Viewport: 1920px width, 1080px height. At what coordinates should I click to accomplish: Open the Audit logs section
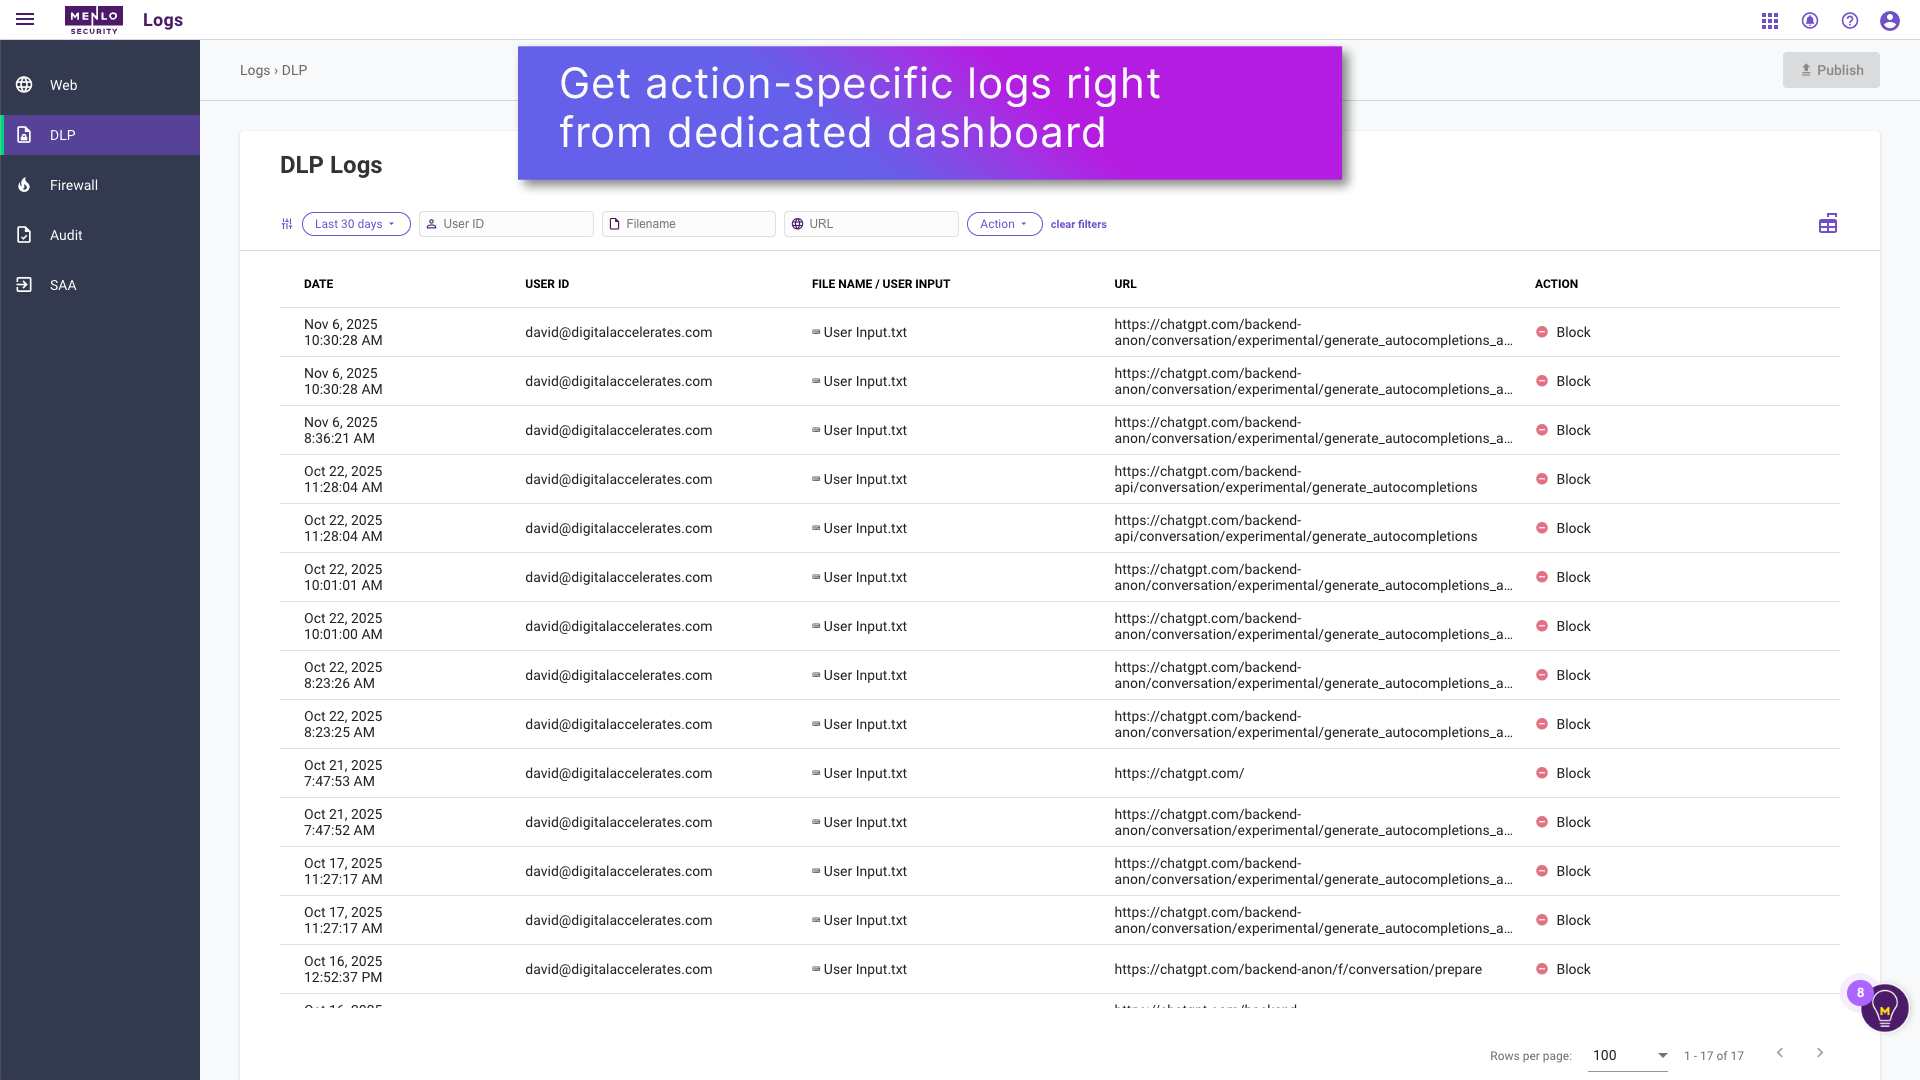coord(65,235)
